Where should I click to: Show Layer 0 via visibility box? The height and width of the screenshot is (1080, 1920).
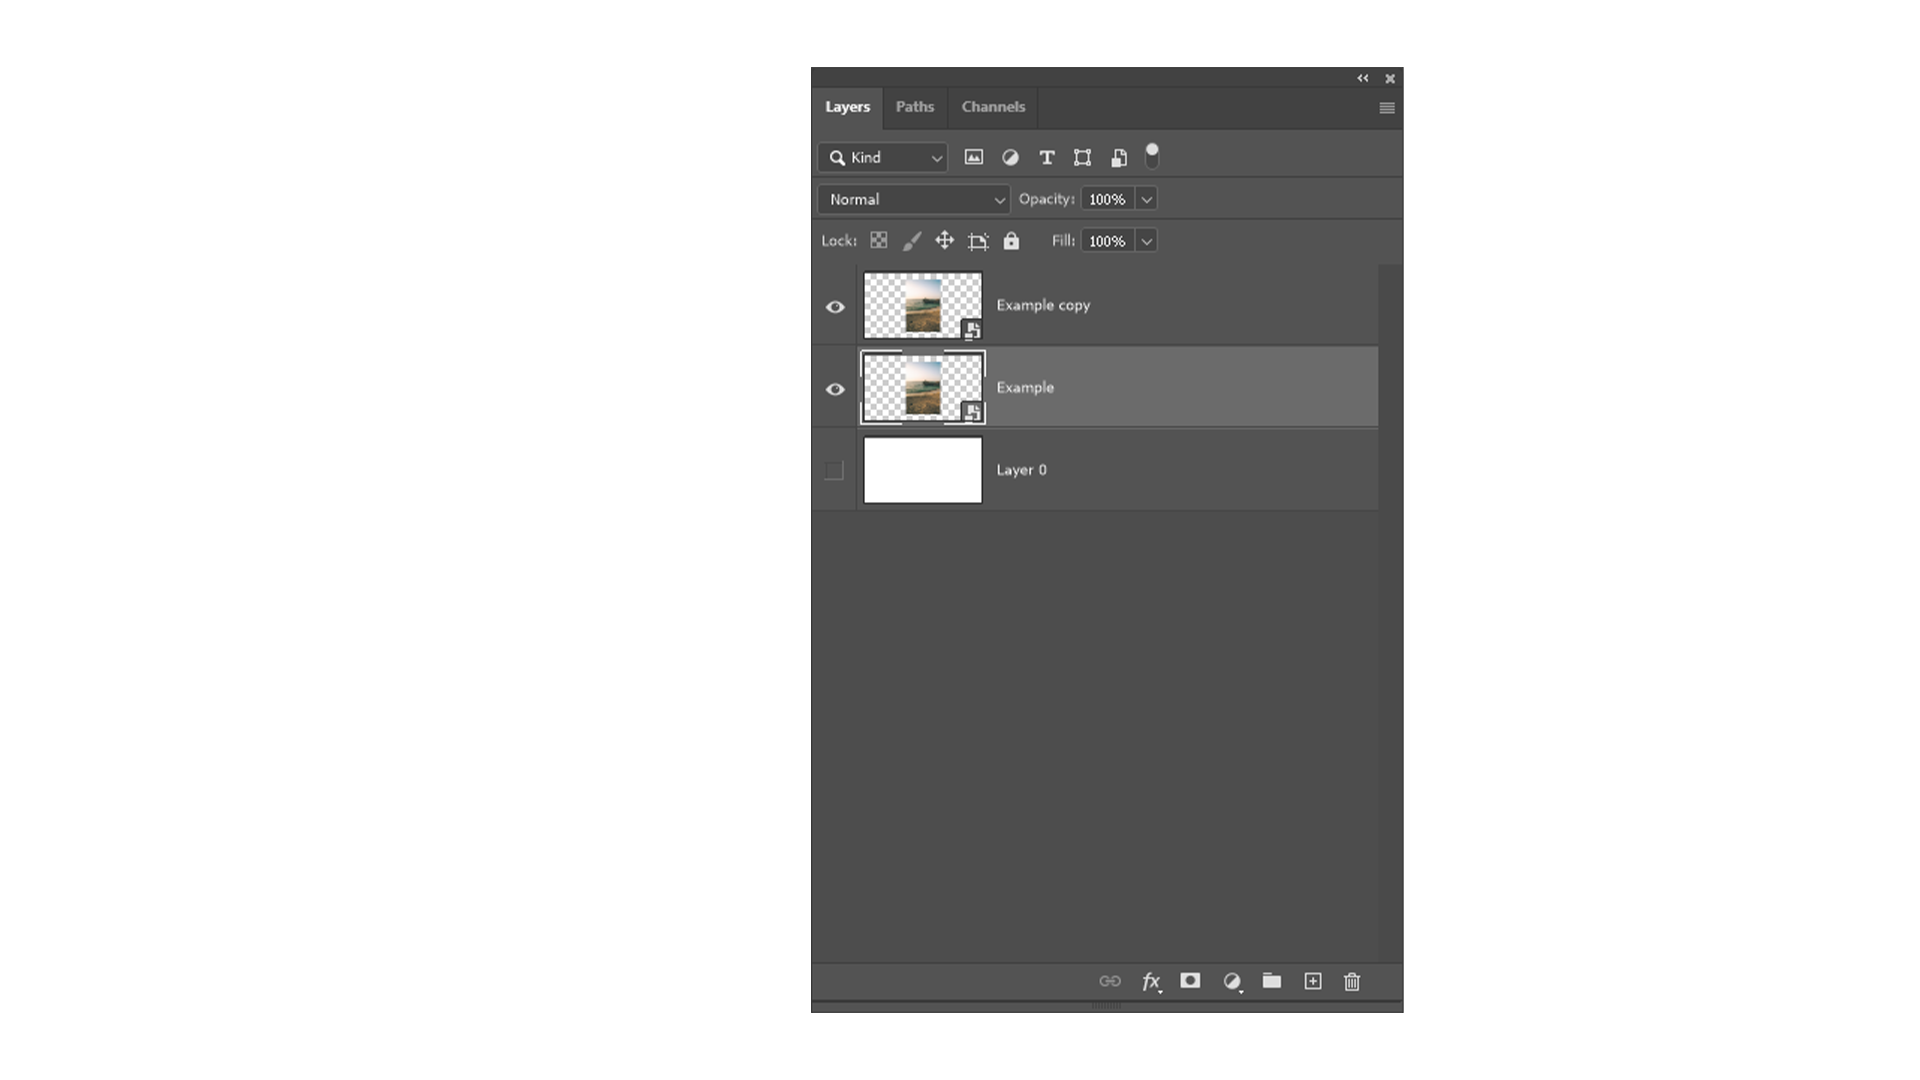tap(834, 470)
